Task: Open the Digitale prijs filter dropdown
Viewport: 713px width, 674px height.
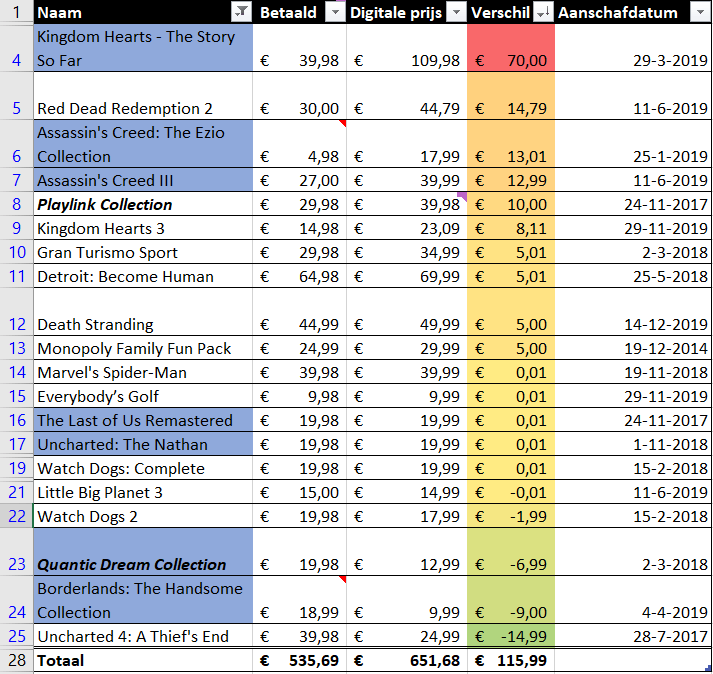Action: click(x=456, y=12)
